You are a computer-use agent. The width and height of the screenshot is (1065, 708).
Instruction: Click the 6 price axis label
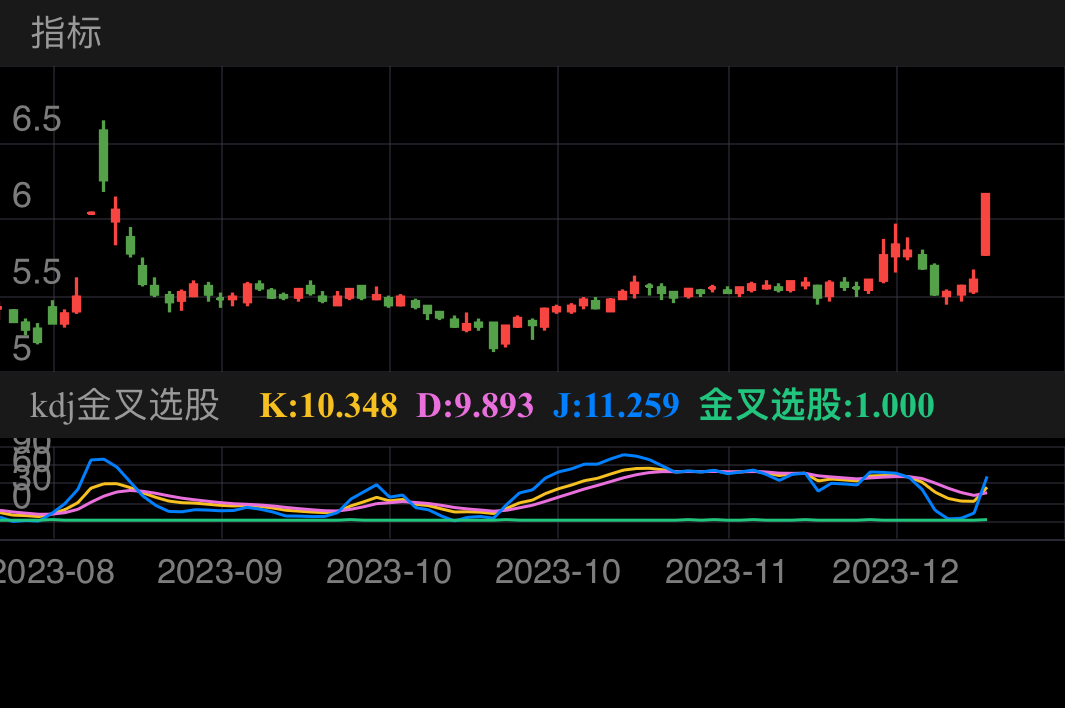point(22,196)
